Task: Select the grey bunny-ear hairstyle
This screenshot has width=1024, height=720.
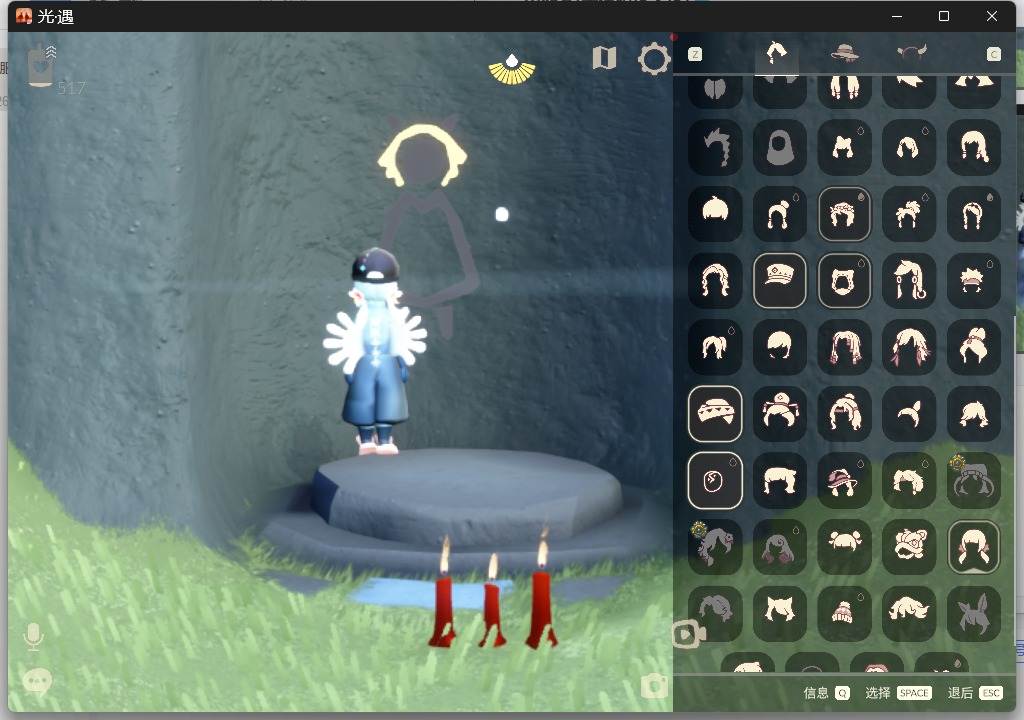Action: (974, 614)
